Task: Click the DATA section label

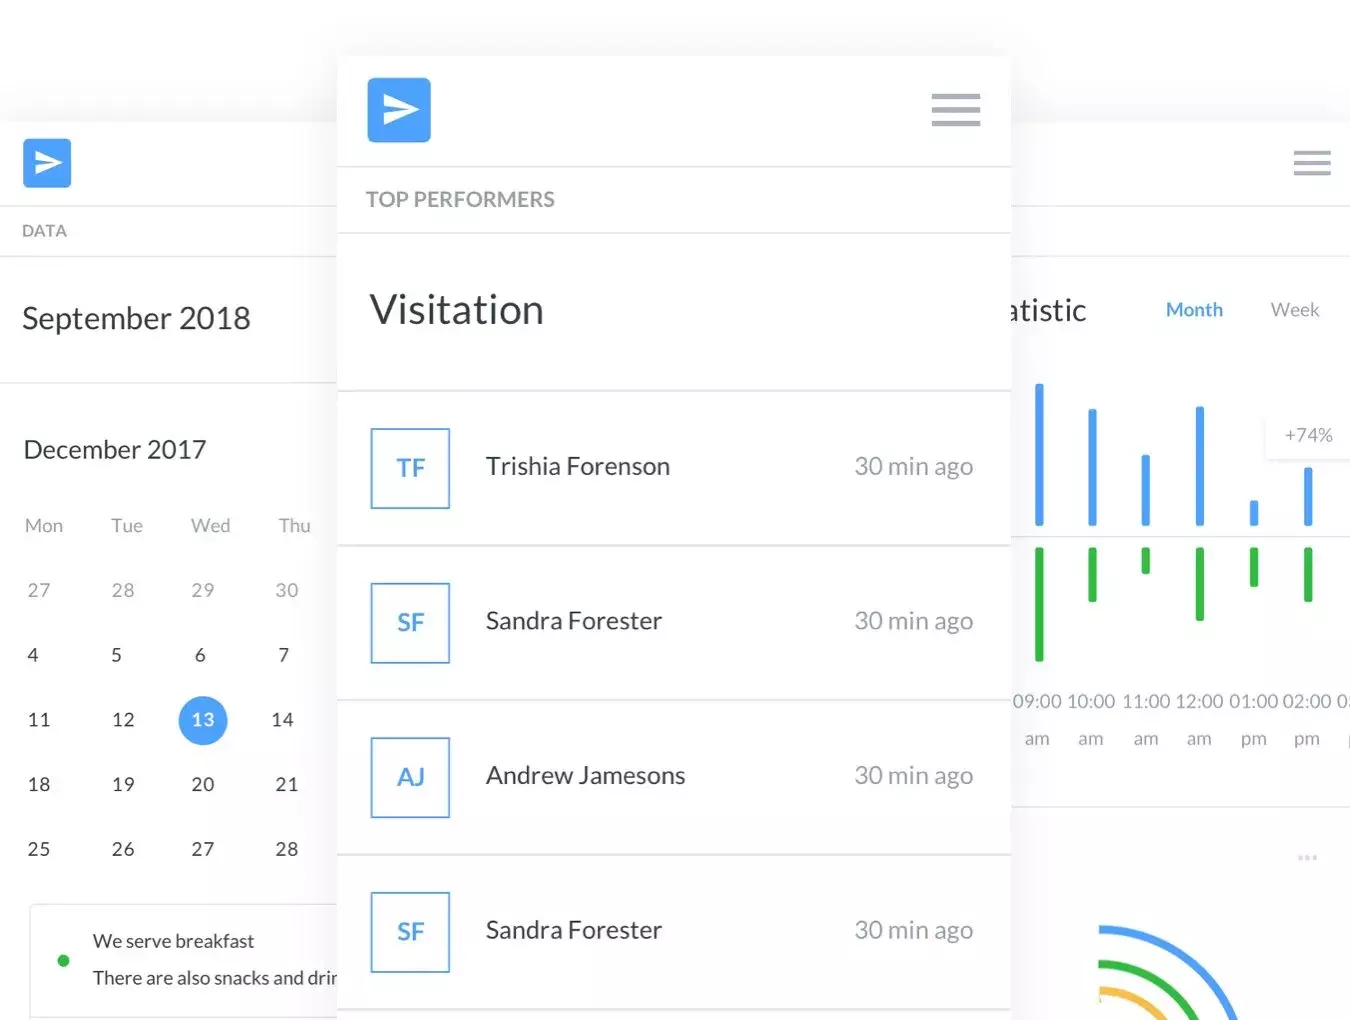Action: (44, 231)
